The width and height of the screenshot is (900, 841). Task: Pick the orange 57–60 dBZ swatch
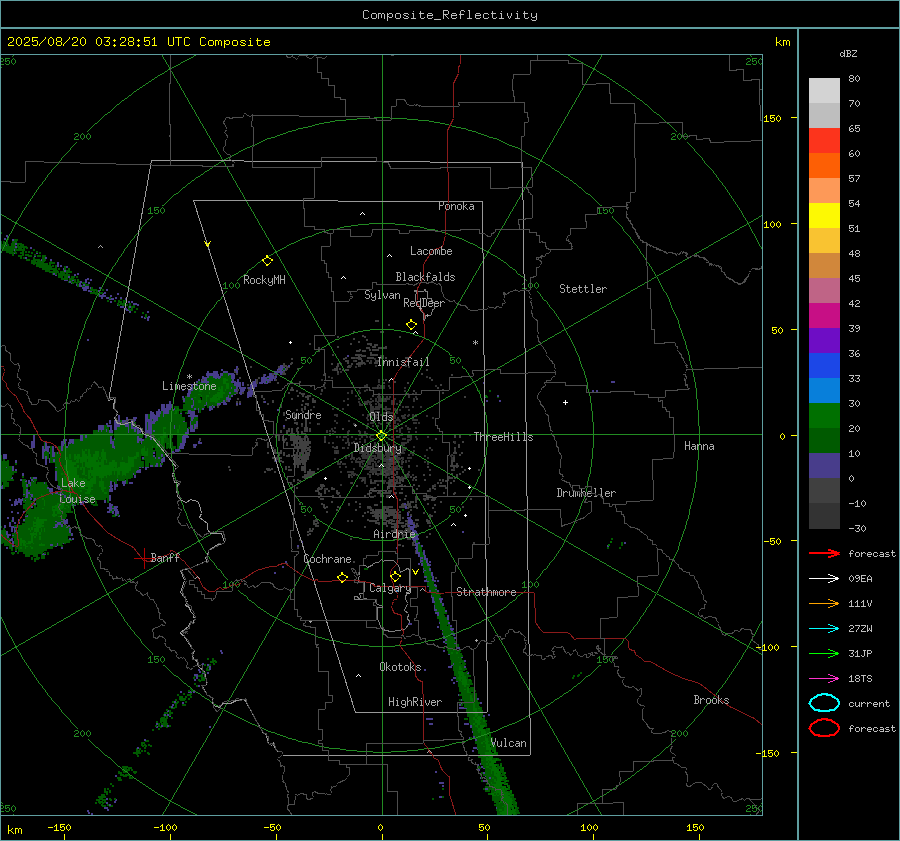coord(824,166)
